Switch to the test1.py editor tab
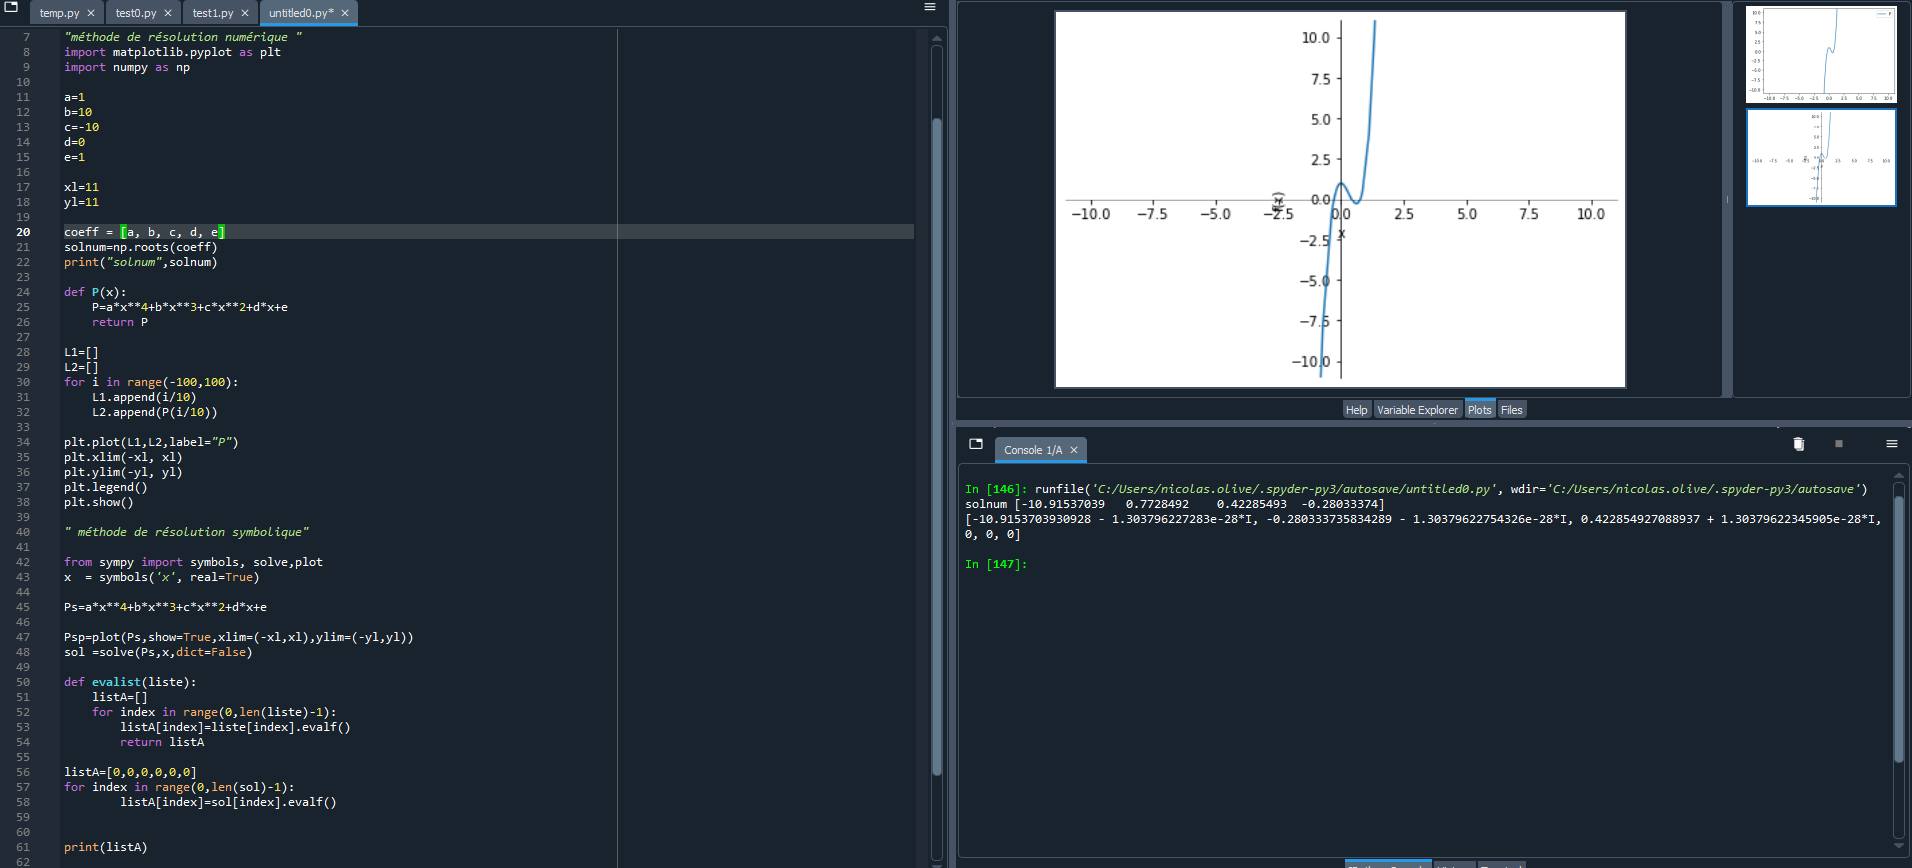Image resolution: width=1912 pixels, height=868 pixels. pos(212,13)
